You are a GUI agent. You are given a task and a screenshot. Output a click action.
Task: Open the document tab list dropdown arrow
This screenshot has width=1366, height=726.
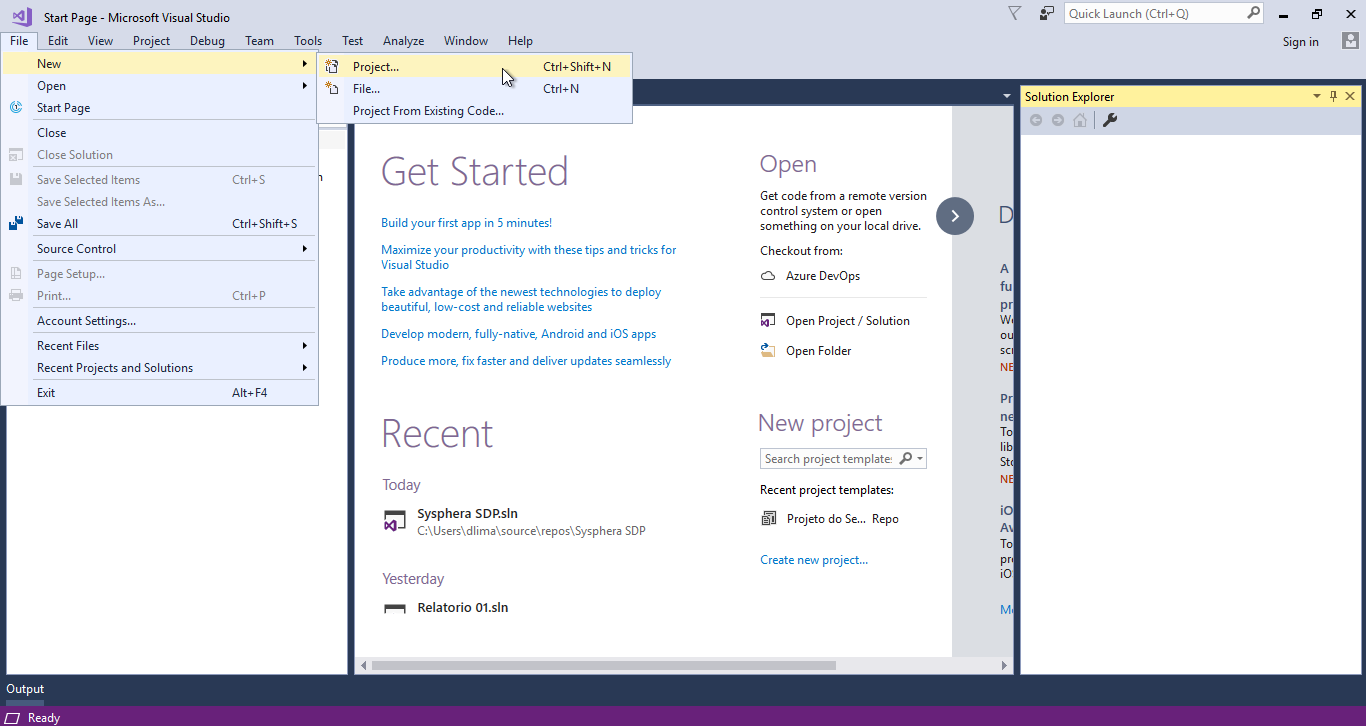tap(1006, 96)
